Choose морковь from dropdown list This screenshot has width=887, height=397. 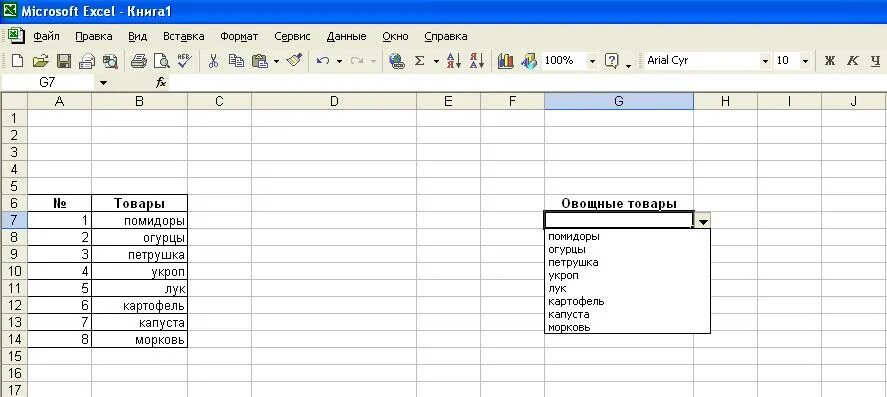pos(627,327)
